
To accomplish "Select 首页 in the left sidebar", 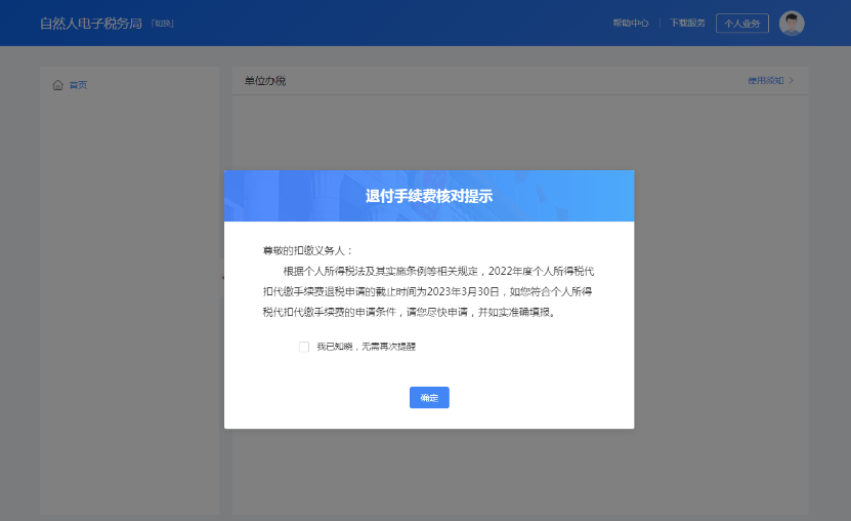I will click(x=78, y=85).
